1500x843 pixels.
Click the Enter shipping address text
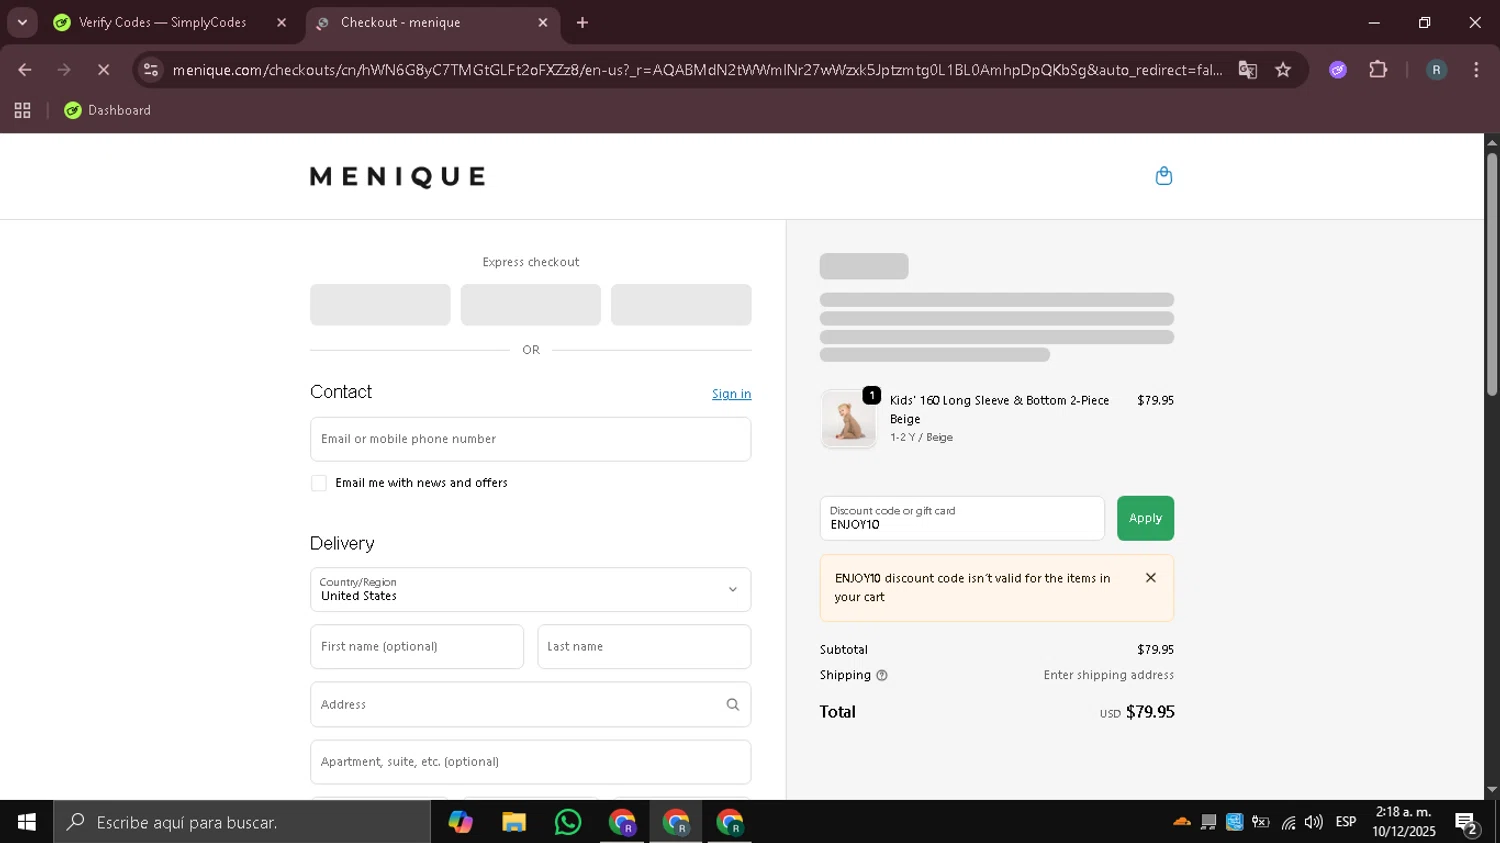click(1109, 676)
